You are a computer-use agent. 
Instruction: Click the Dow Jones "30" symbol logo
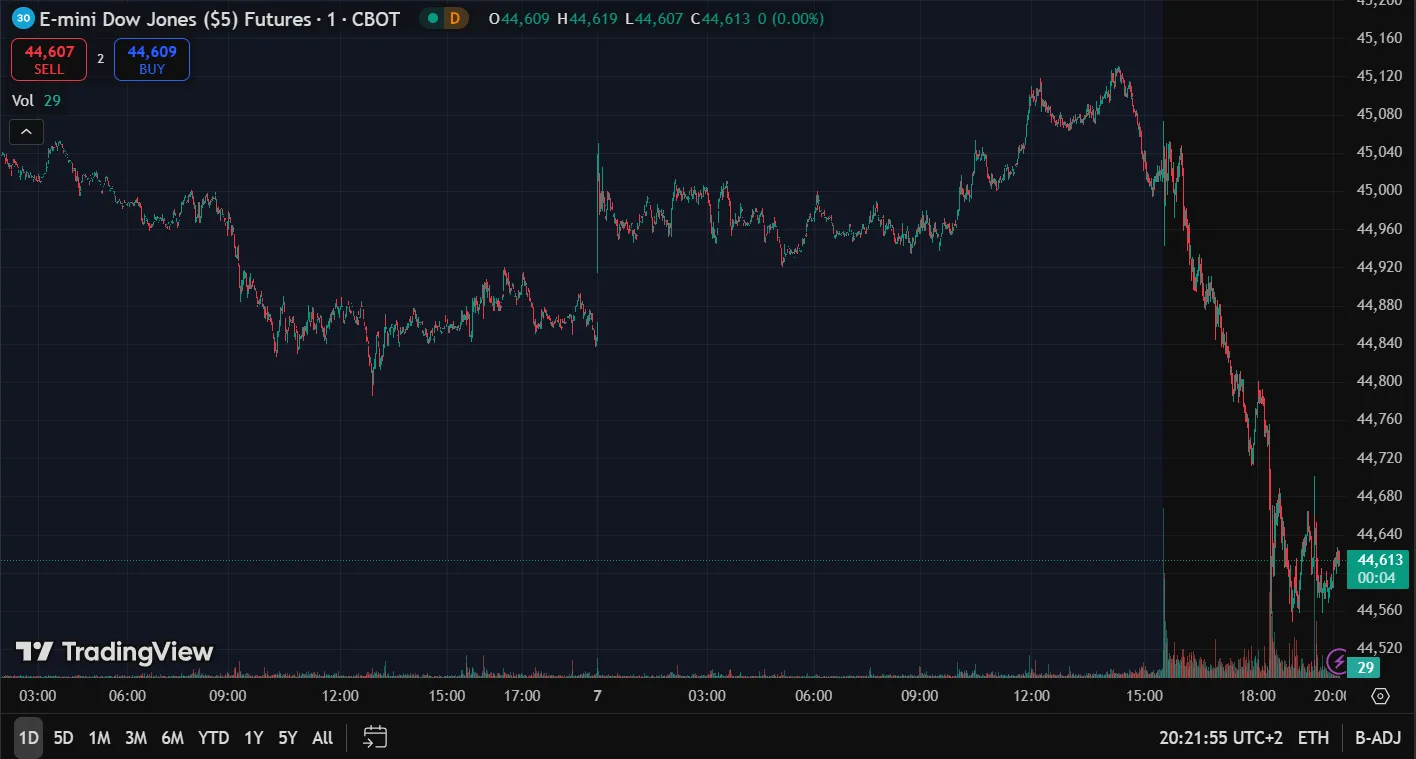pos(25,18)
